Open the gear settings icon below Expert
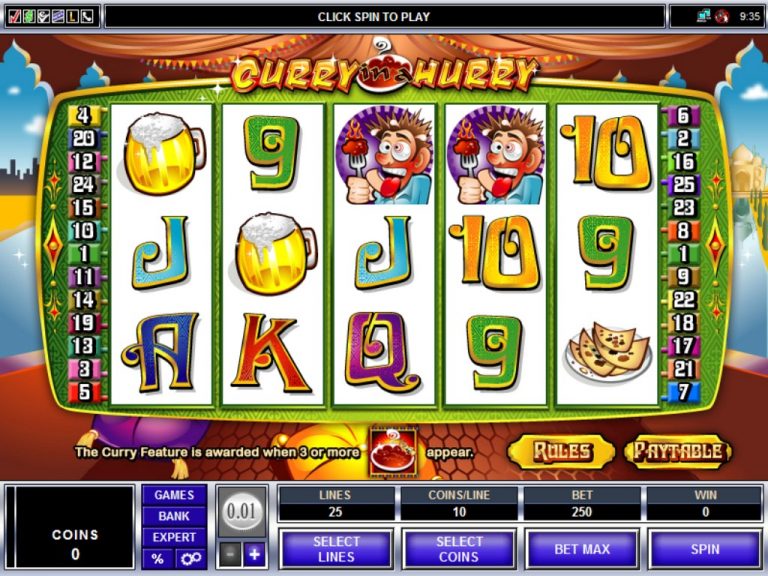This screenshot has width=768, height=576. [x=191, y=558]
